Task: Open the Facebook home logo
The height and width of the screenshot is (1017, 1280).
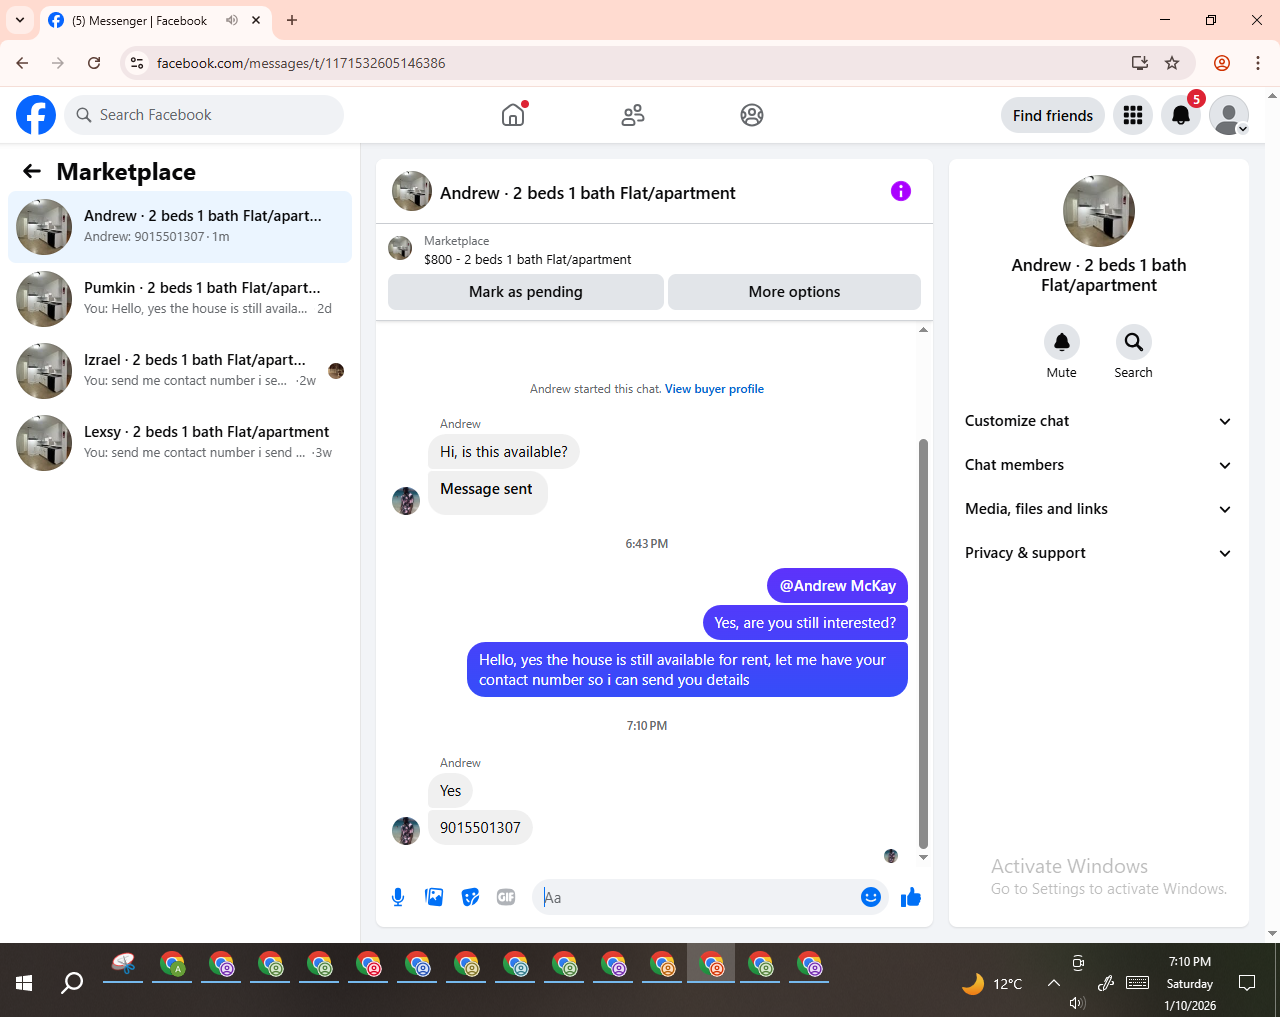Action: tap(36, 115)
